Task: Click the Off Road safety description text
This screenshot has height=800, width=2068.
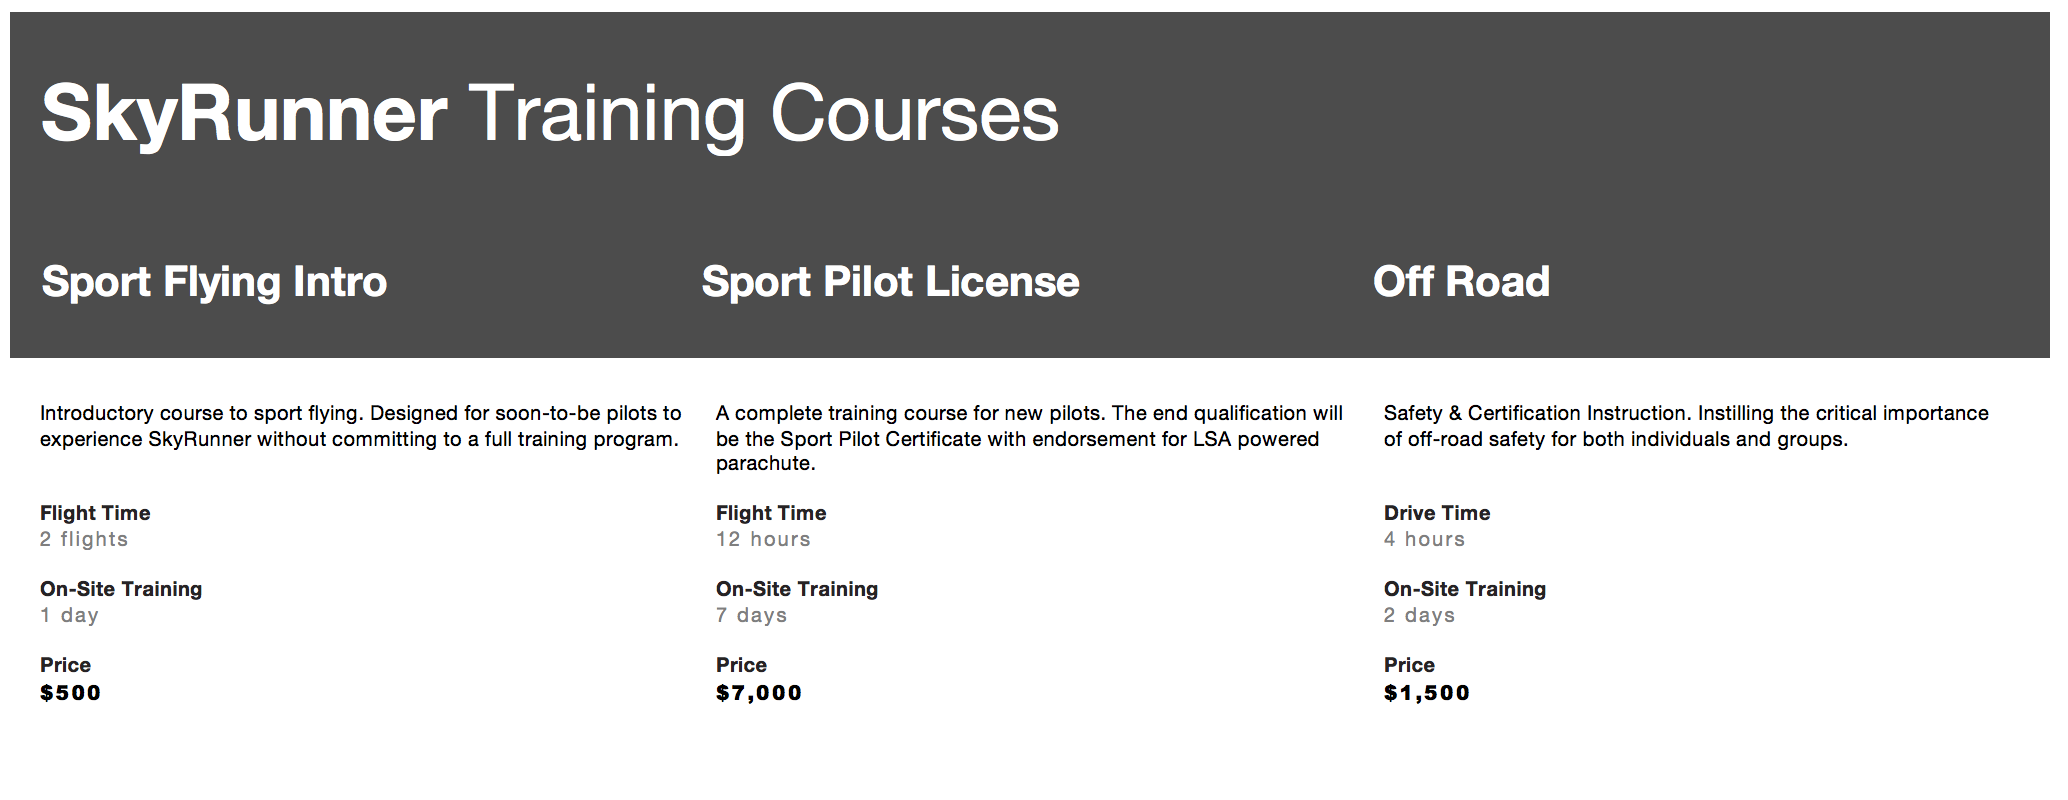Action: coord(1686,426)
